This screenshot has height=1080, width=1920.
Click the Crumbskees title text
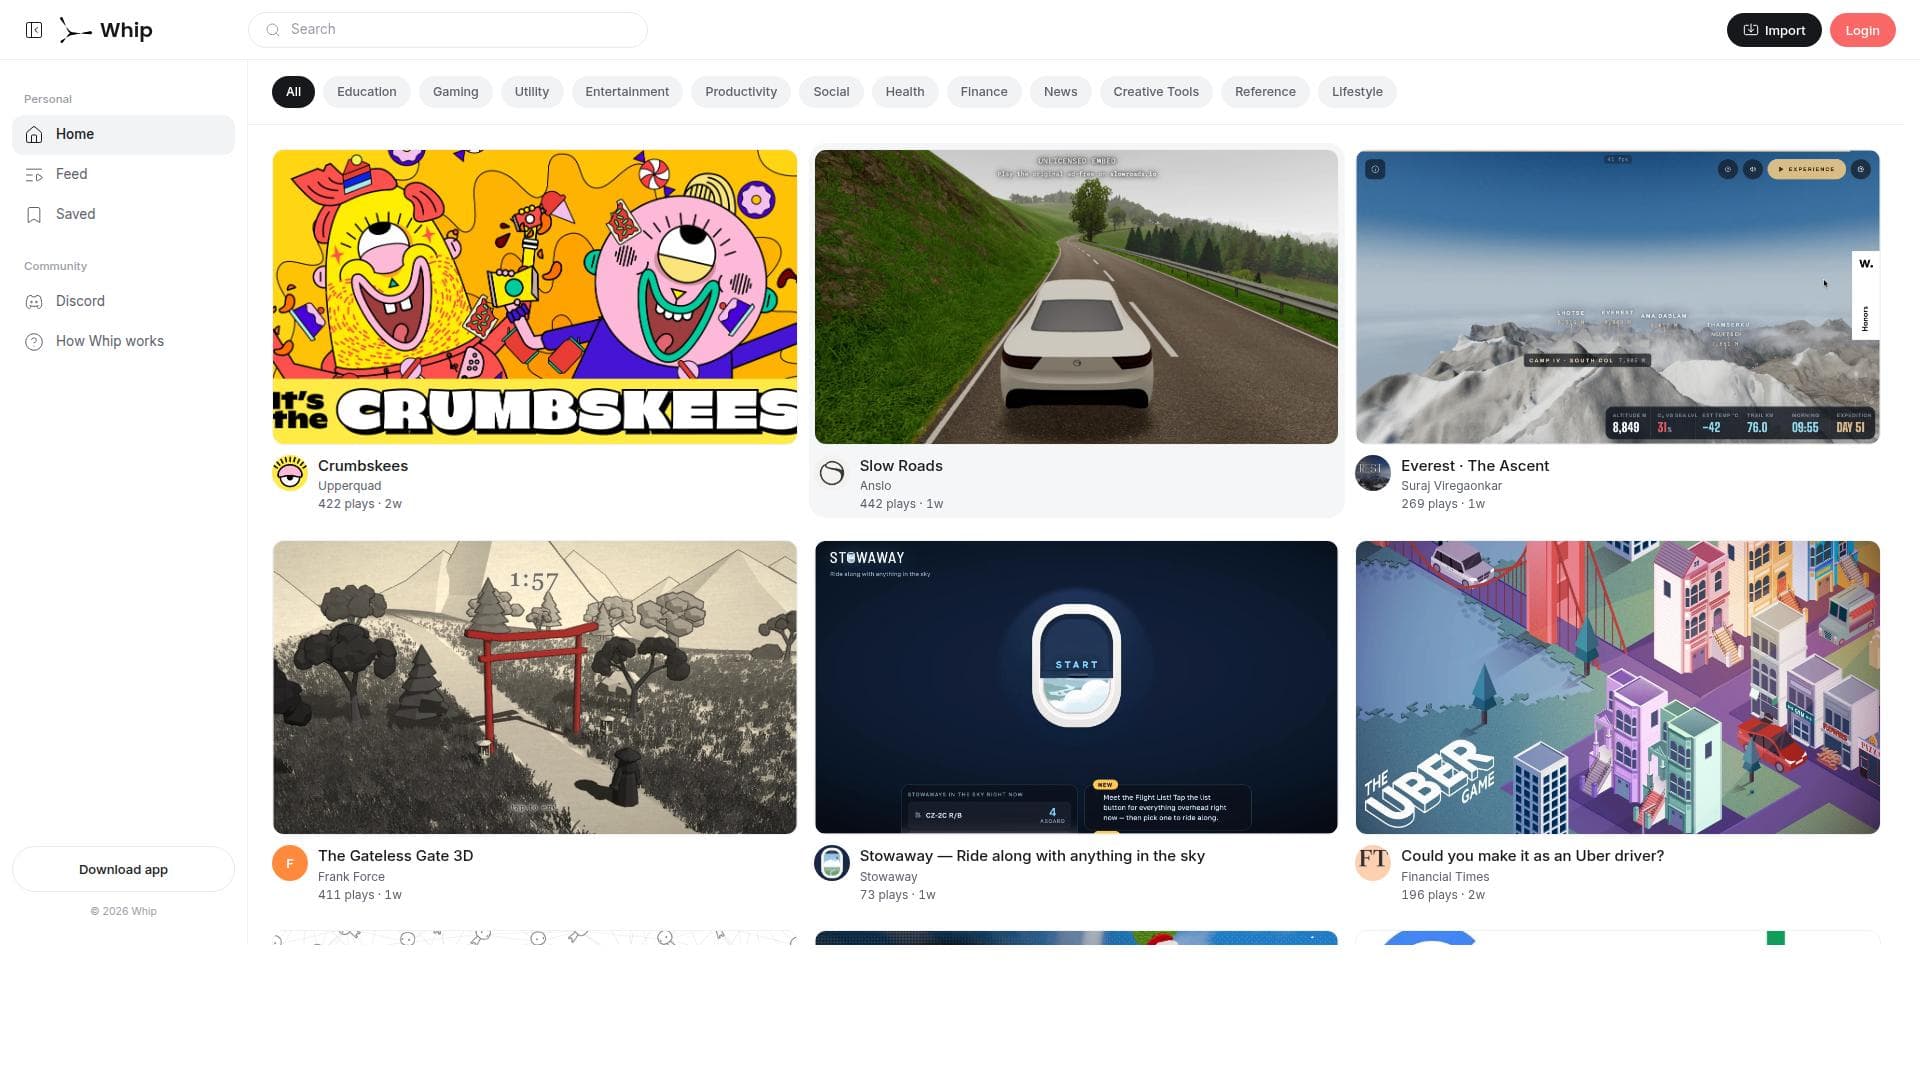tap(363, 466)
